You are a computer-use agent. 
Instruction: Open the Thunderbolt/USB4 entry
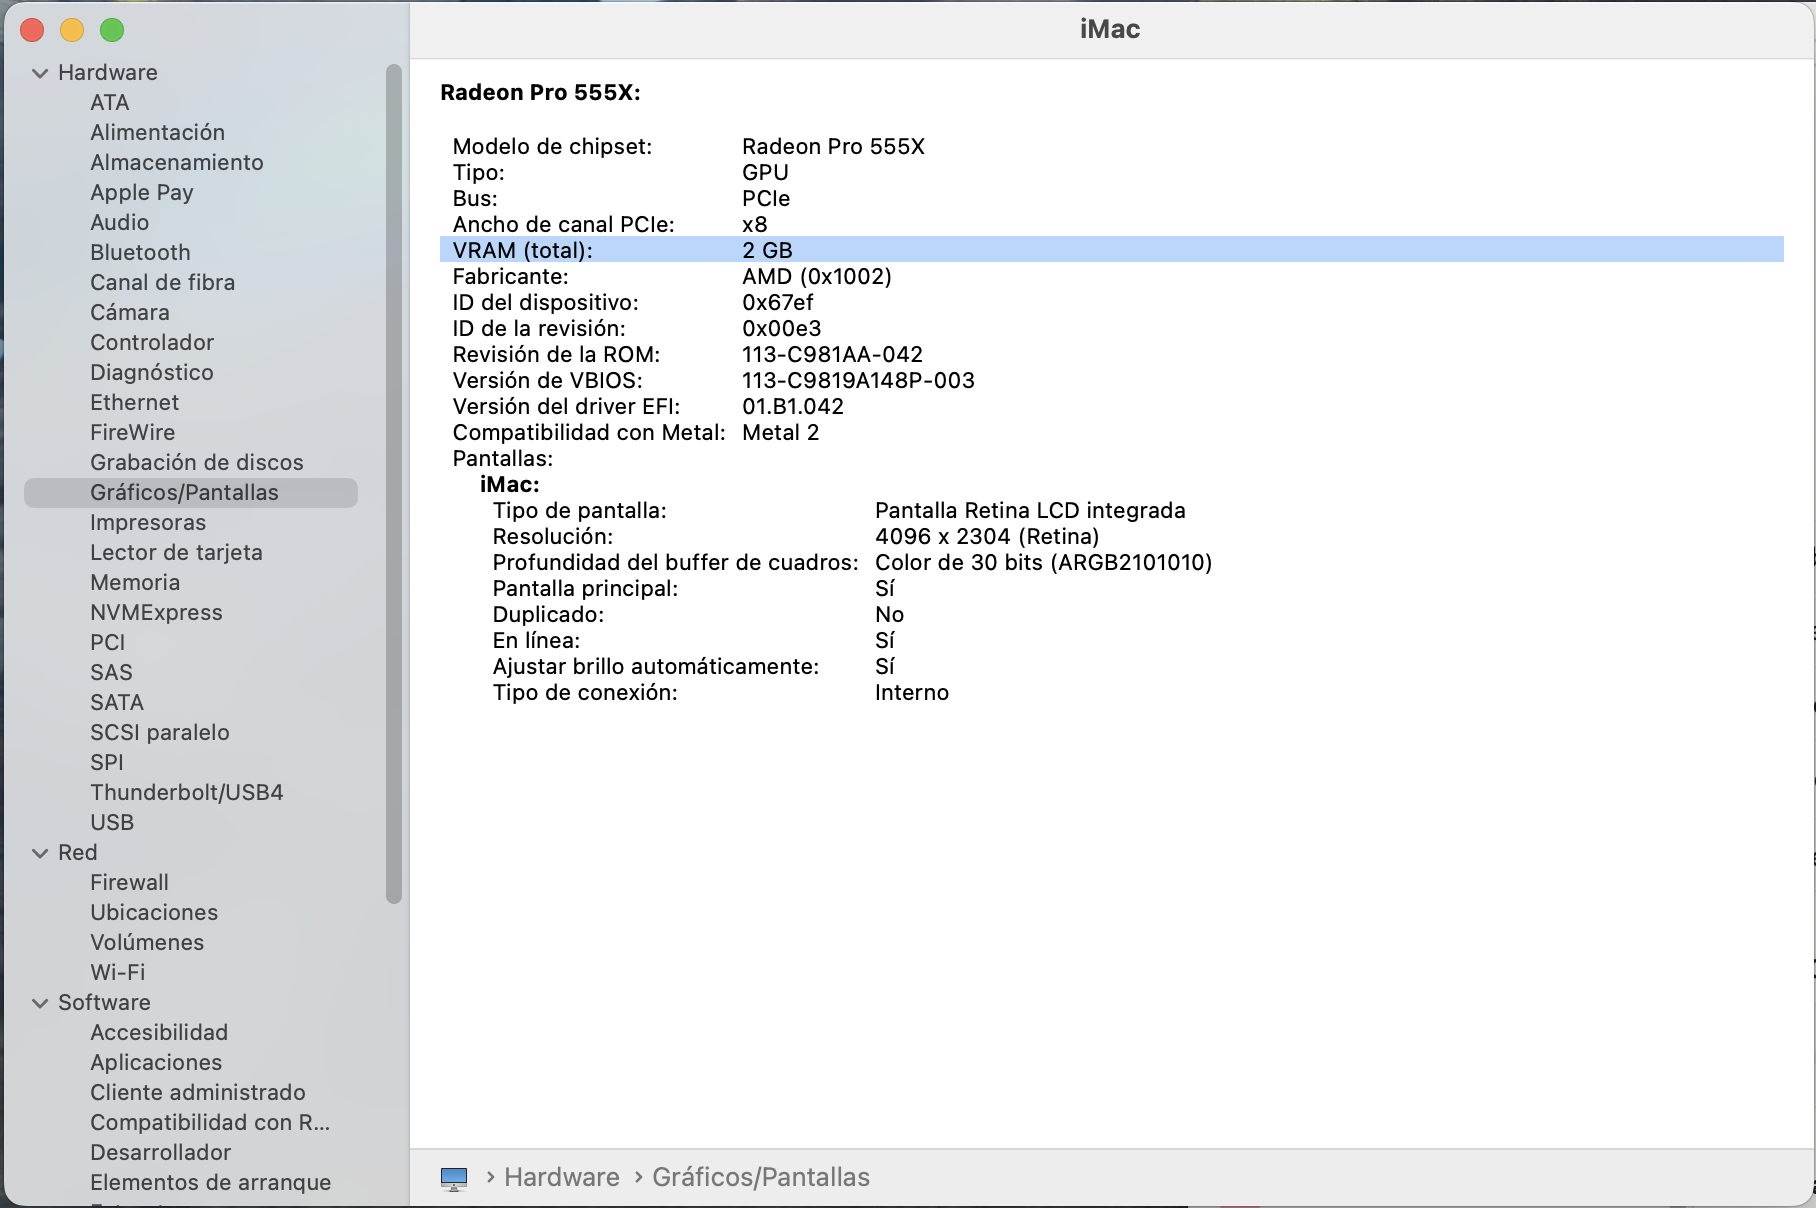(x=186, y=792)
